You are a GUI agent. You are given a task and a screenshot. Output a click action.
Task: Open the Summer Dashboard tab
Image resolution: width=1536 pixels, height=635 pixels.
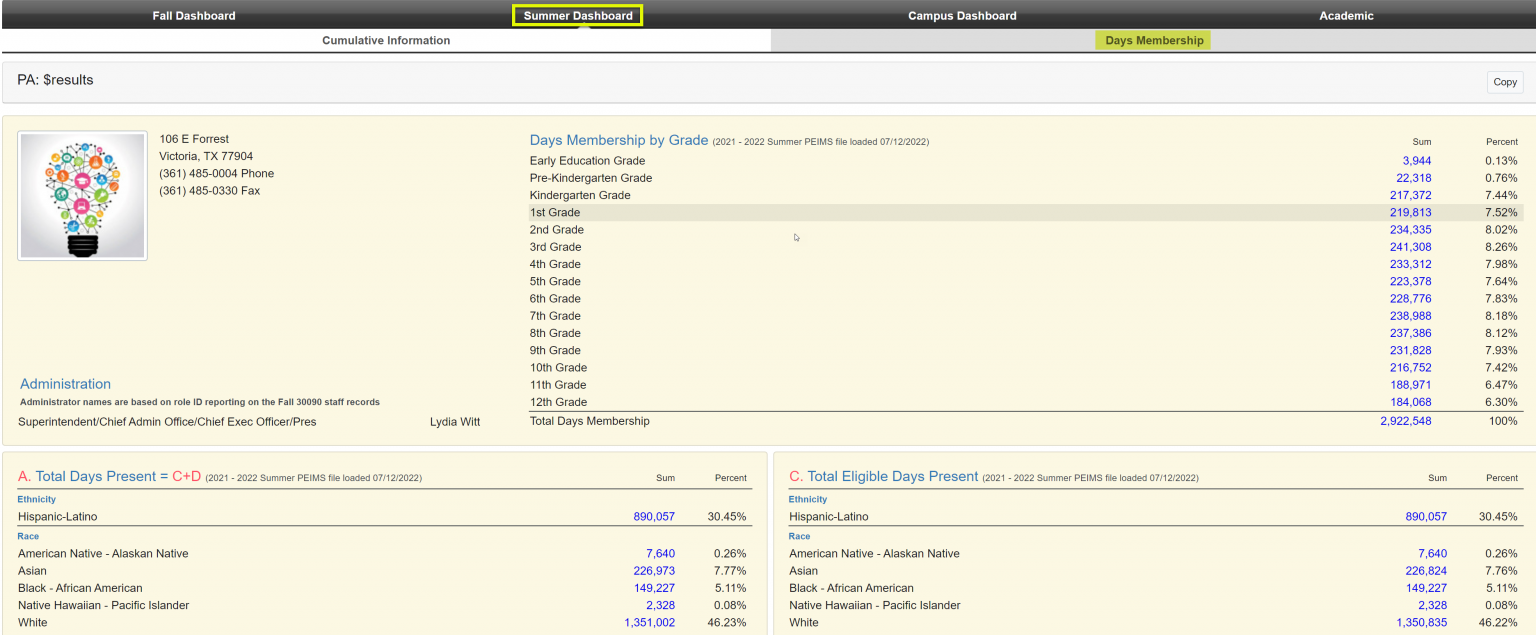tap(577, 15)
